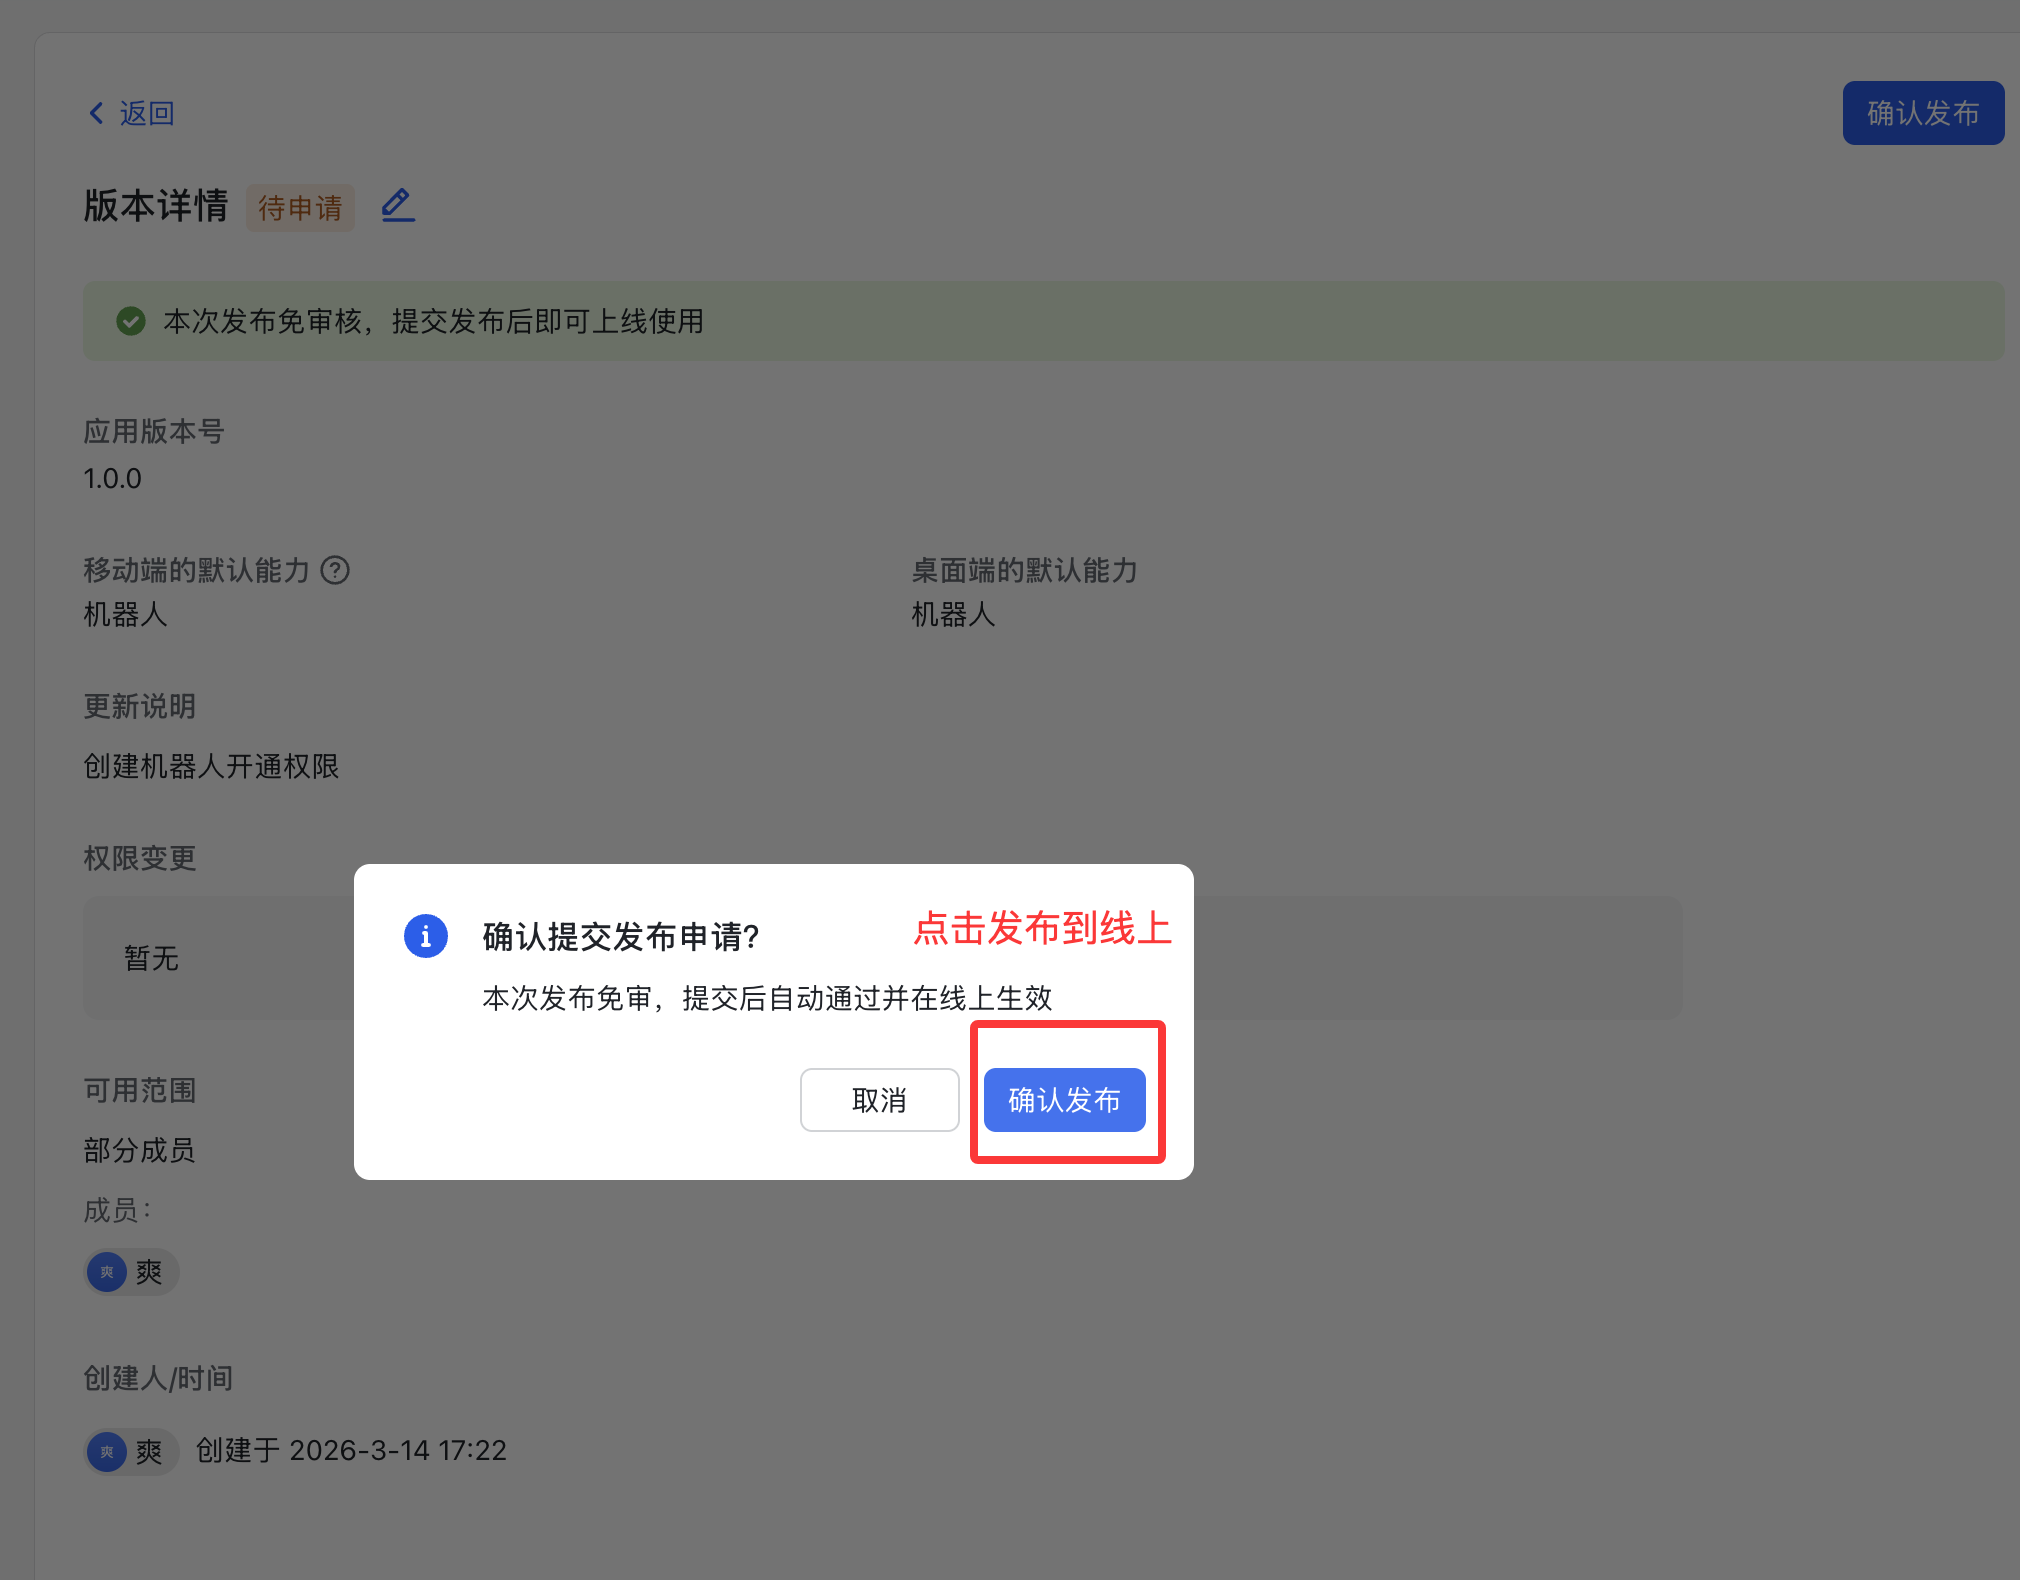This screenshot has height=1580, width=2020.
Task: Click the top-right 确认发布 button
Action: [x=1922, y=112]
